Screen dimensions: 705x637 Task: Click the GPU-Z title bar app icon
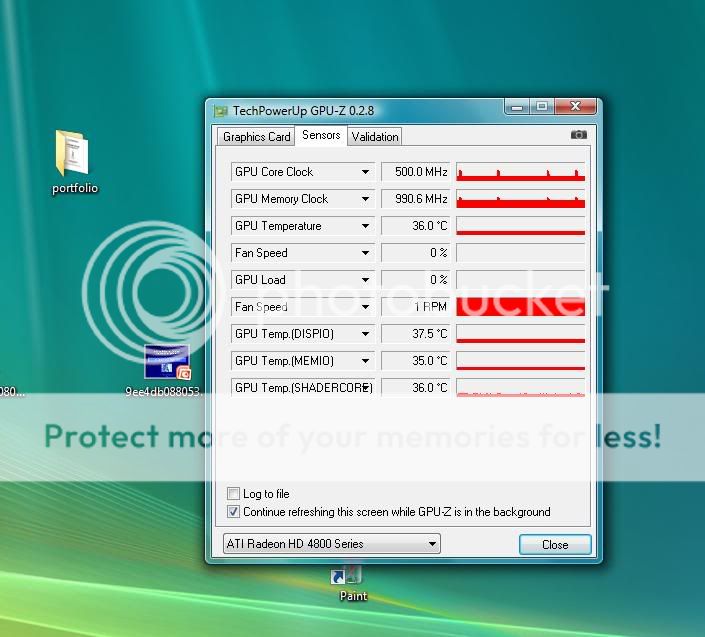pyautogui.click(x=220, y=111)
